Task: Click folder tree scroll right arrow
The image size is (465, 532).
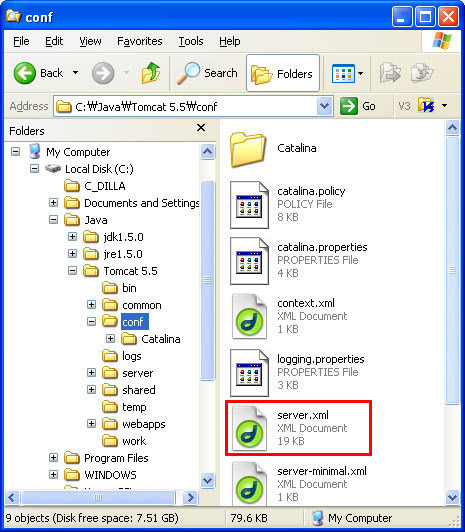Action: point(190,498)
